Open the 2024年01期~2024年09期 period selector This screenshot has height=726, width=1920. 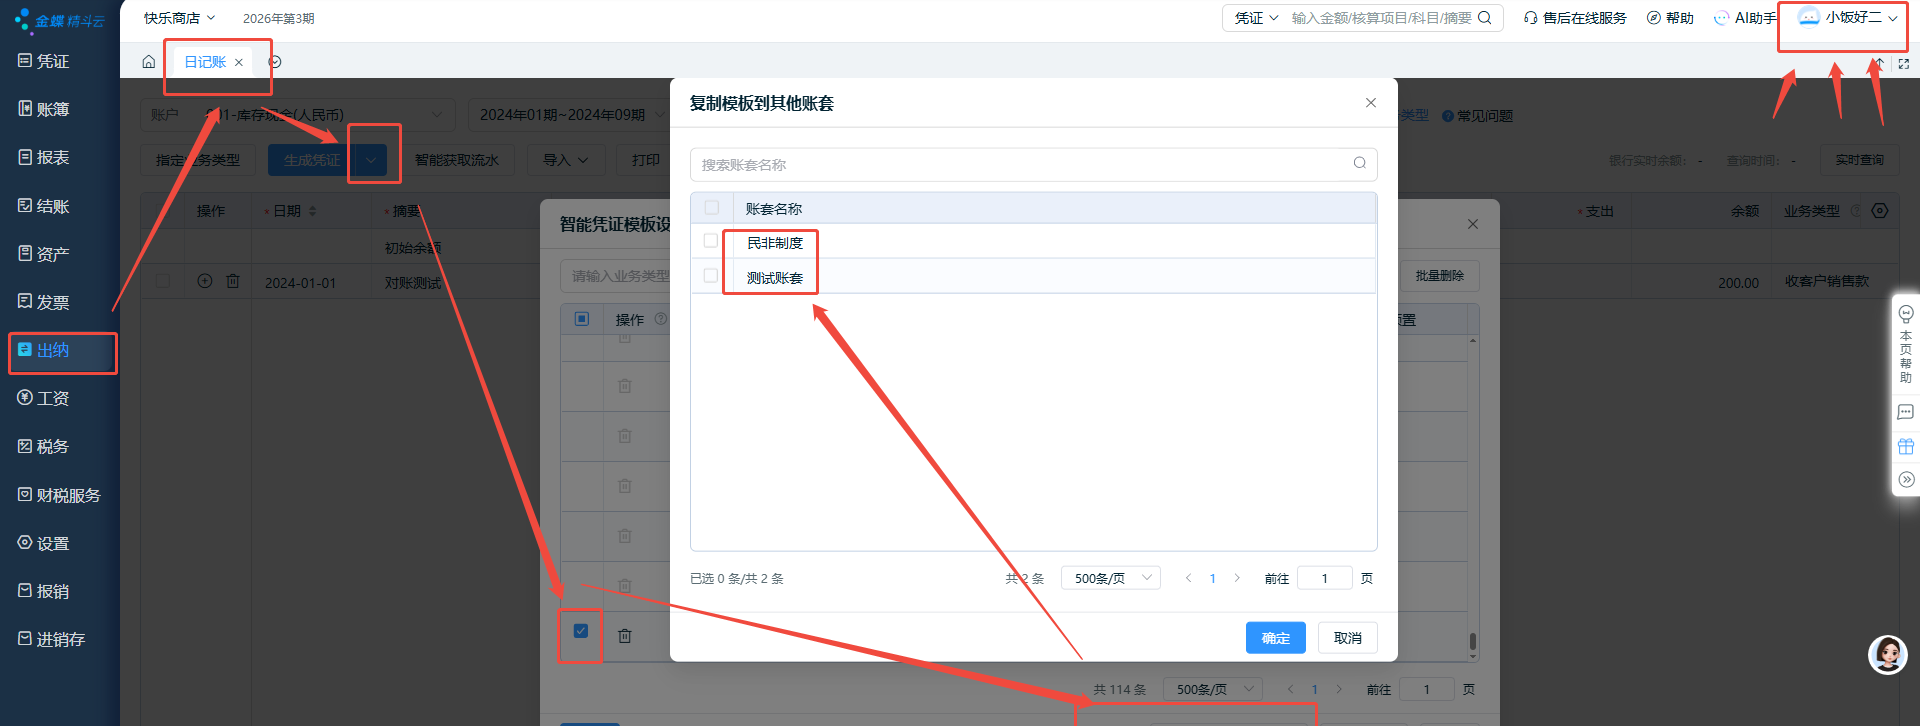(x=570, y=115)
